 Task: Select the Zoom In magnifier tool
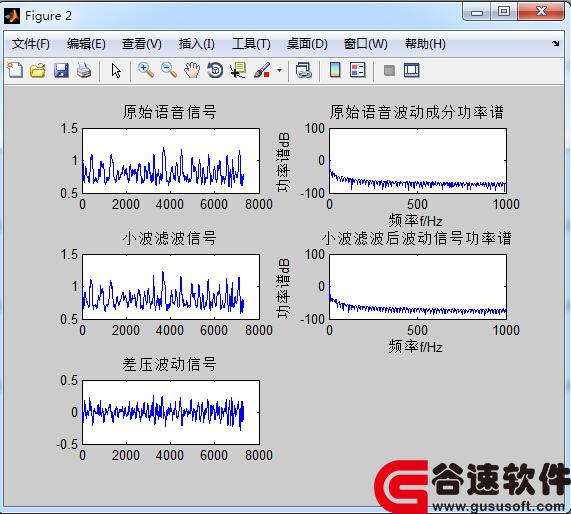[146, 70]
